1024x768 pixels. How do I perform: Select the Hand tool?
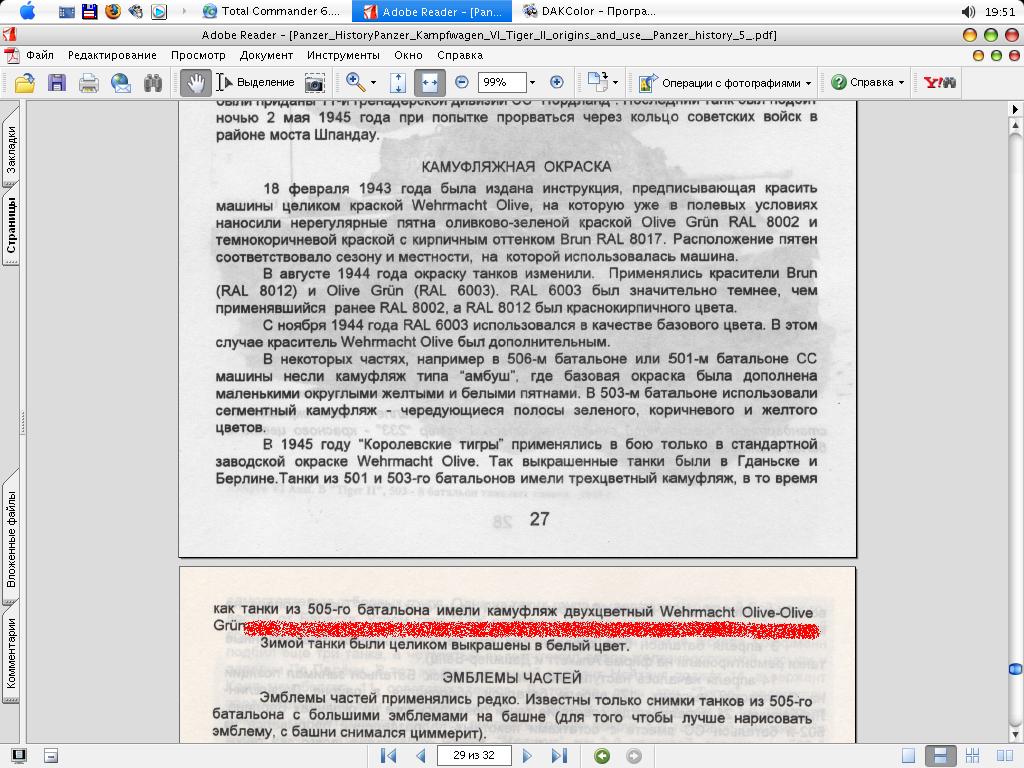click(x=195, y=82)
